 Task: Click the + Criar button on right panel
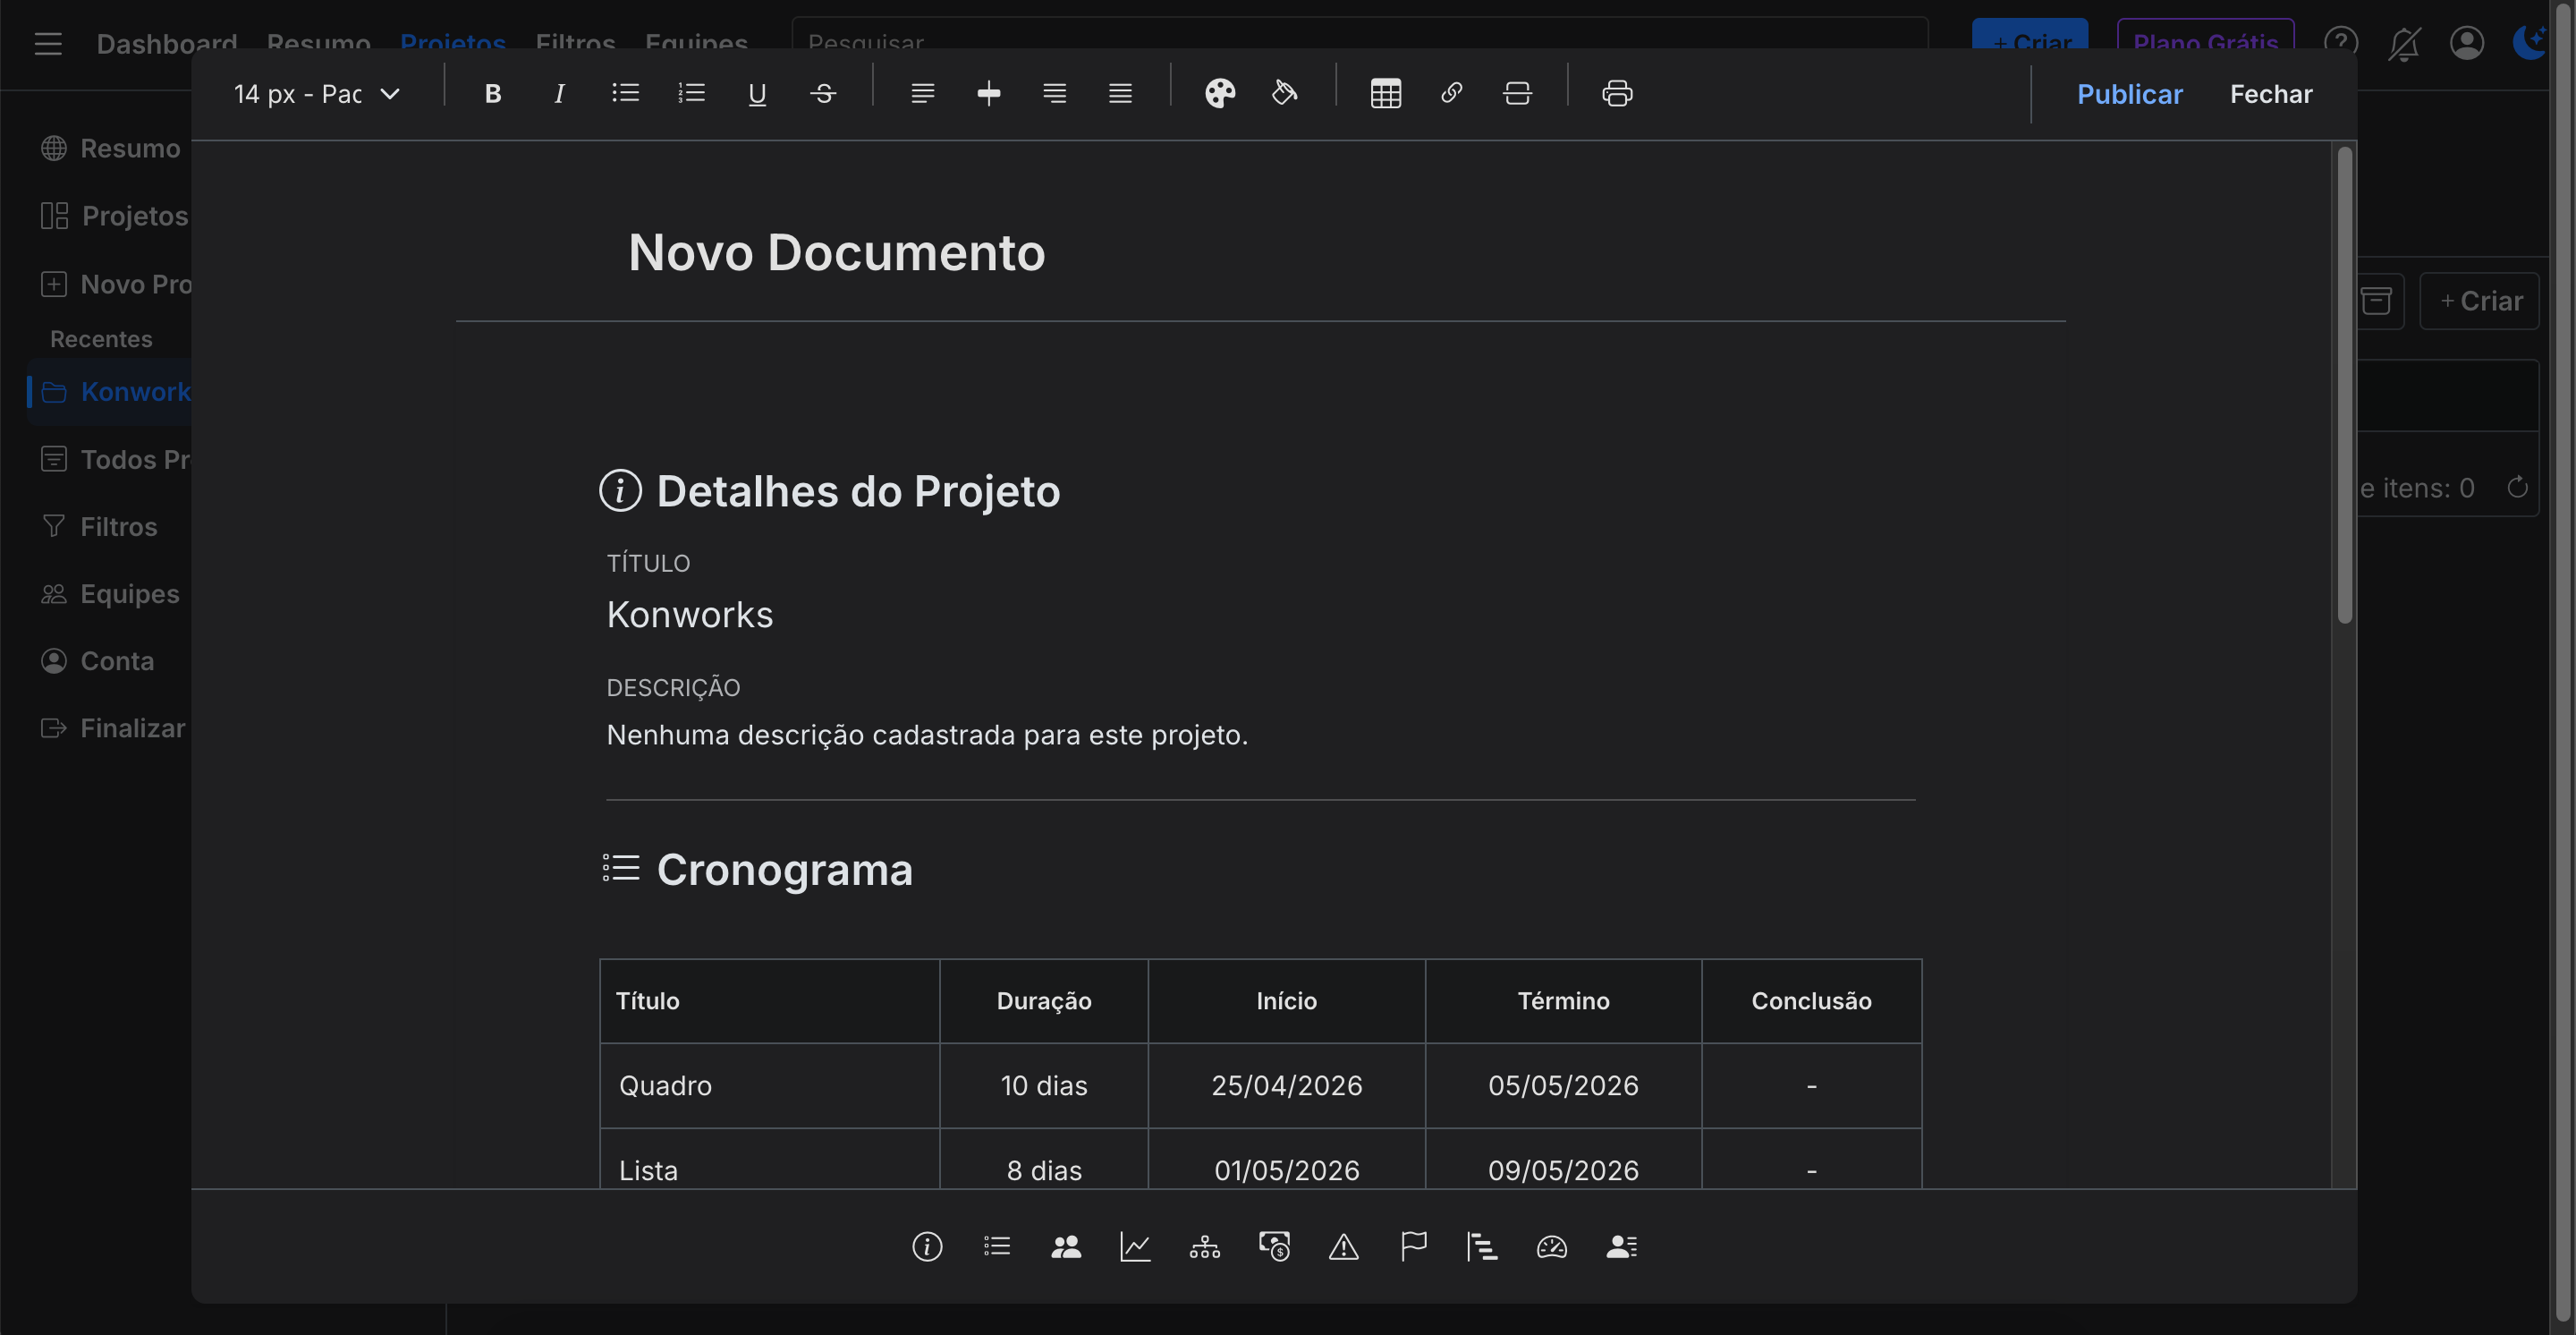2480,301
